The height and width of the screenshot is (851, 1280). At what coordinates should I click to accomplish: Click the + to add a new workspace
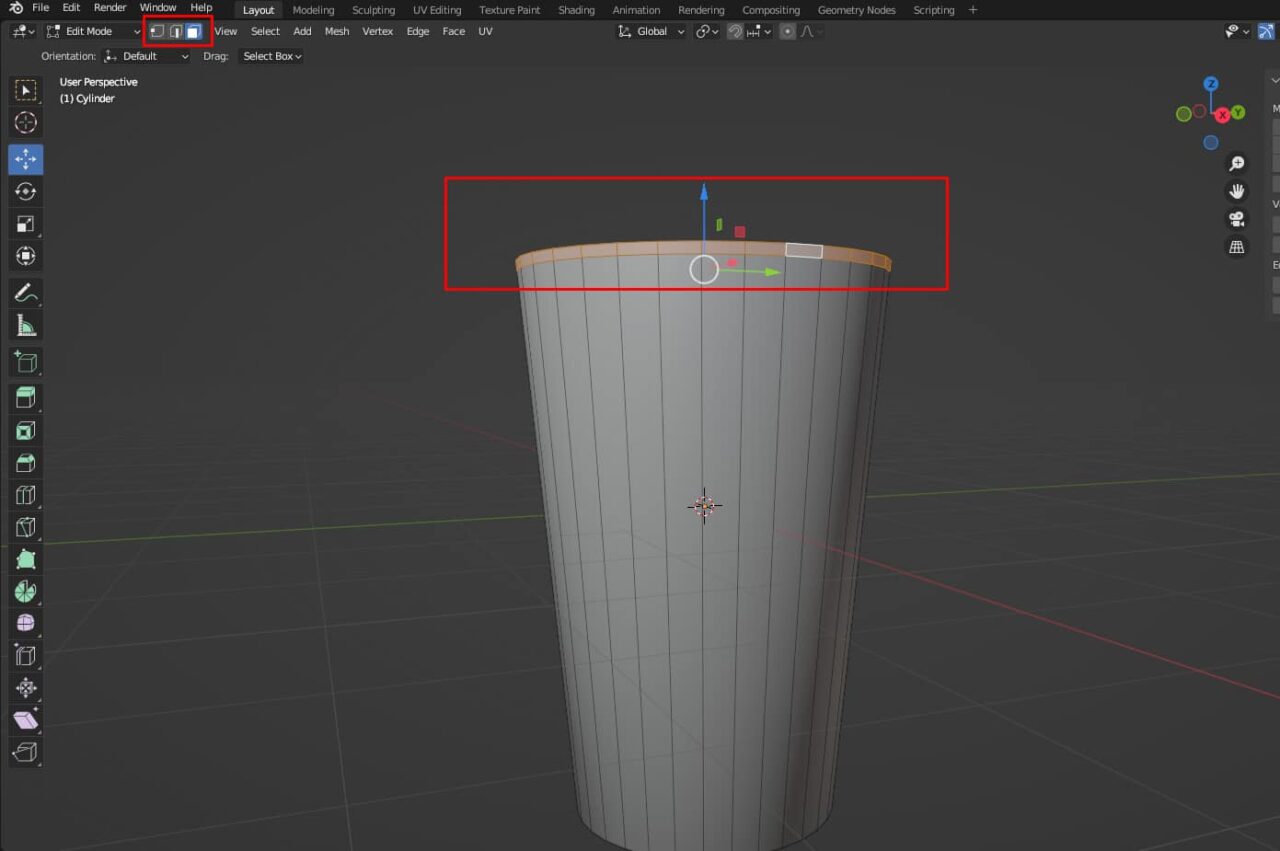972,10
